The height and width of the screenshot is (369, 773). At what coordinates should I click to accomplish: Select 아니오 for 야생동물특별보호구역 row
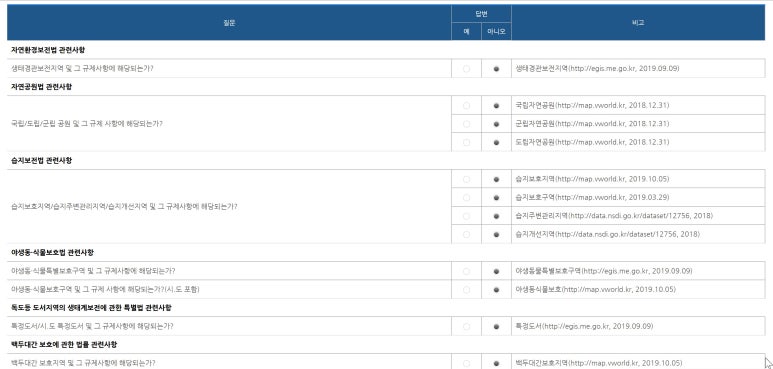[496, 271]
